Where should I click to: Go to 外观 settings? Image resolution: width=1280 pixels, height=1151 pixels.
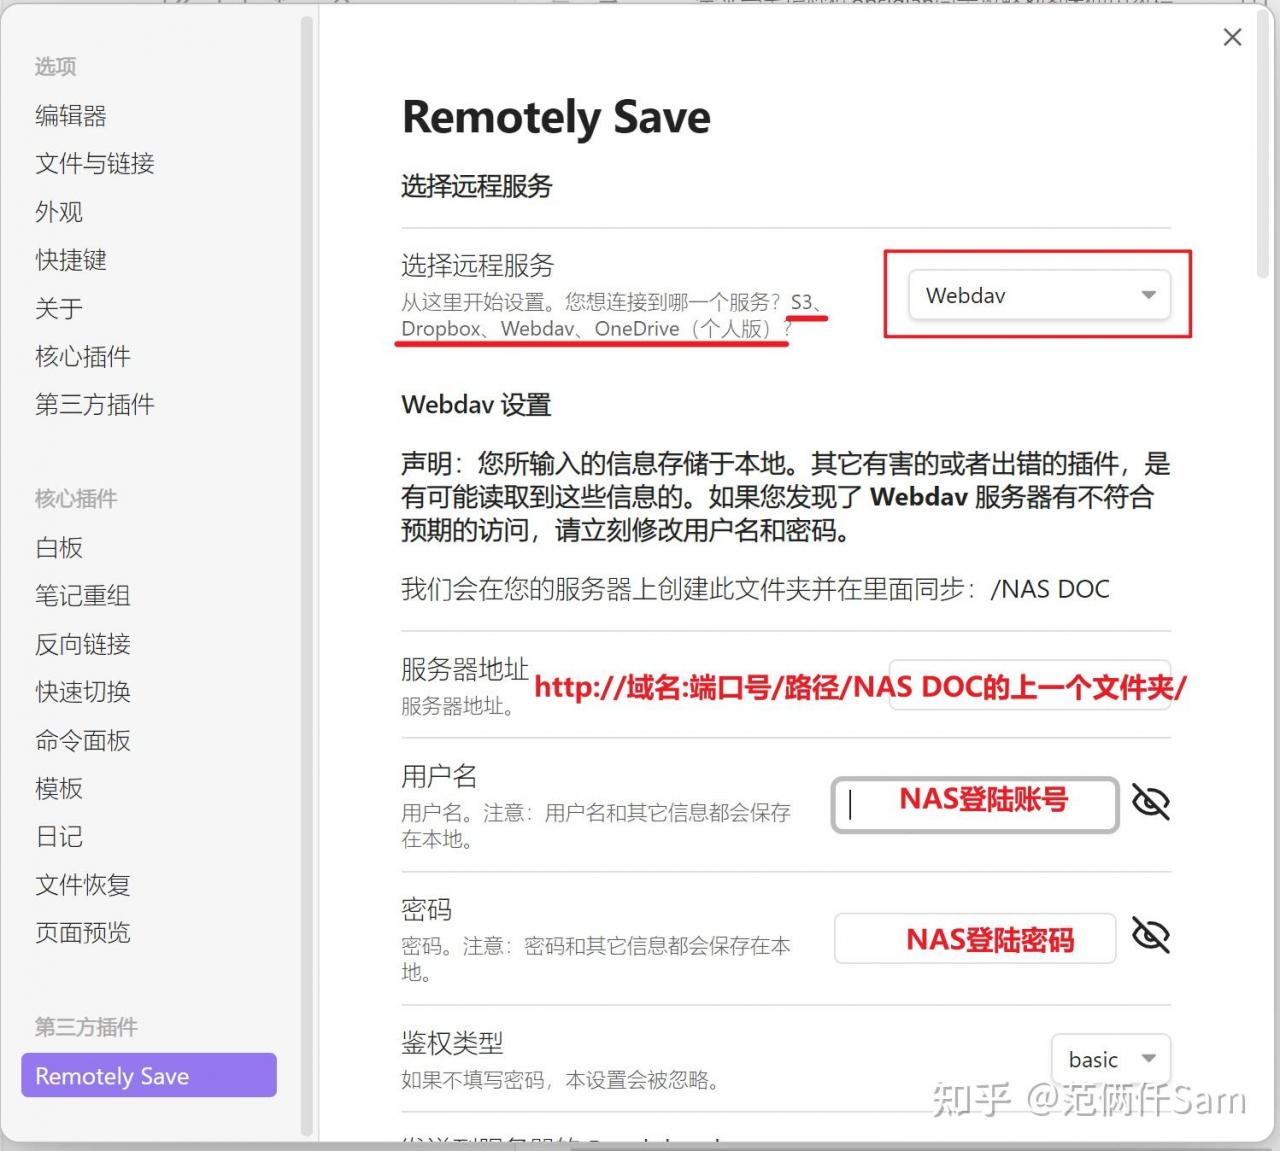(59, 212)
